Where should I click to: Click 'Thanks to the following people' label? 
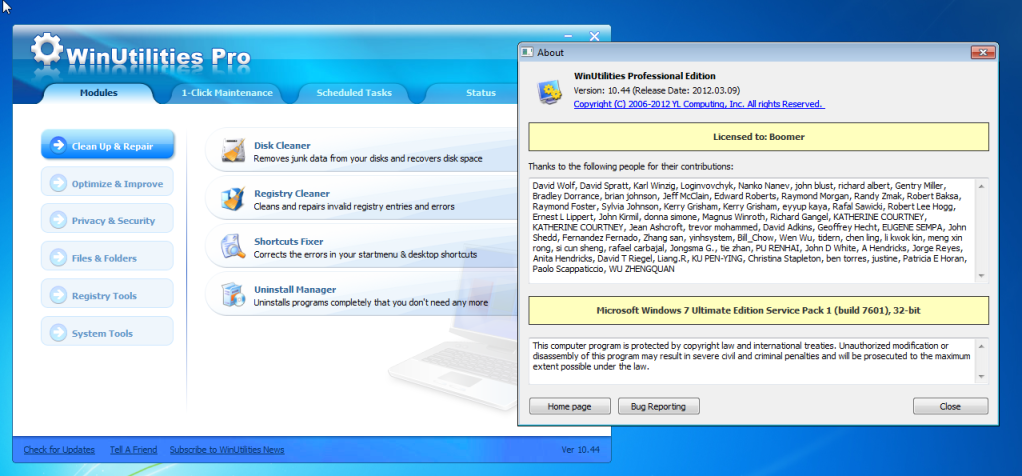pyautogui.click(x=630, y=166)
